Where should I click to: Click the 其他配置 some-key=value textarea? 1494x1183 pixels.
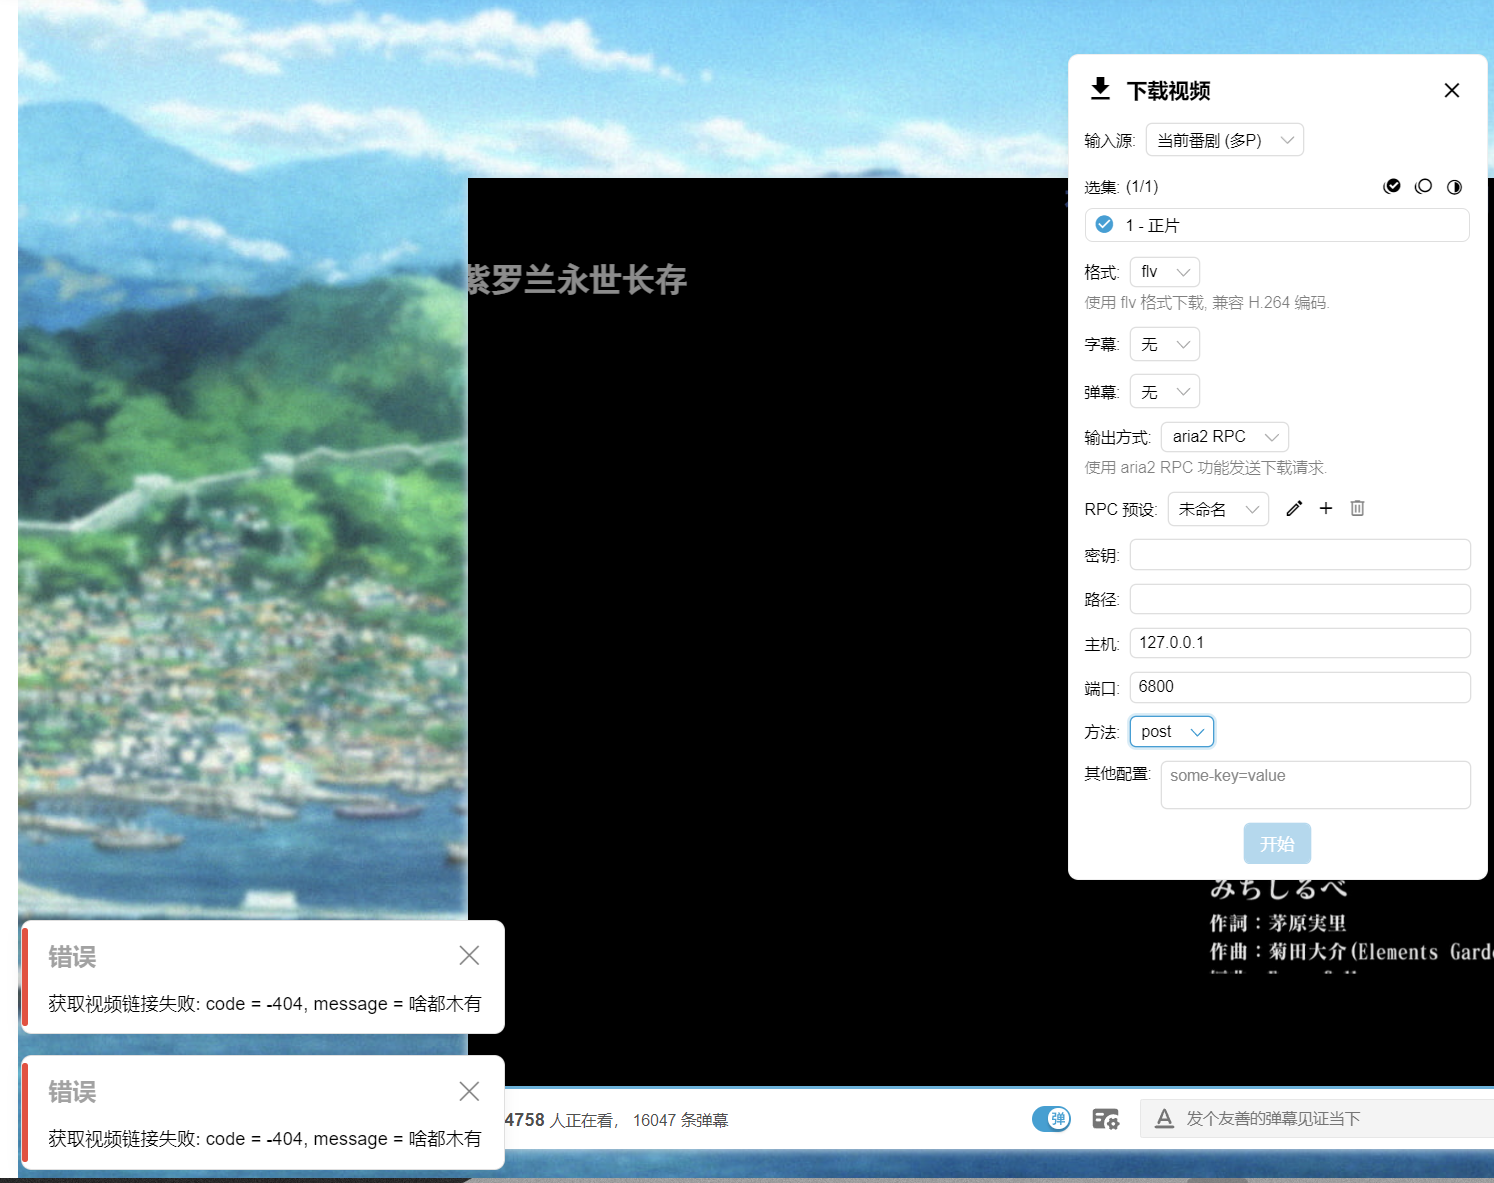[1316, 785]
